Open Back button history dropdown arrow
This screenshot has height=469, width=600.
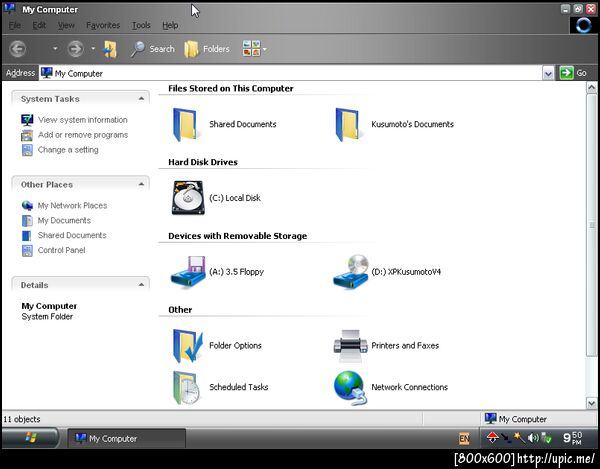55,49
